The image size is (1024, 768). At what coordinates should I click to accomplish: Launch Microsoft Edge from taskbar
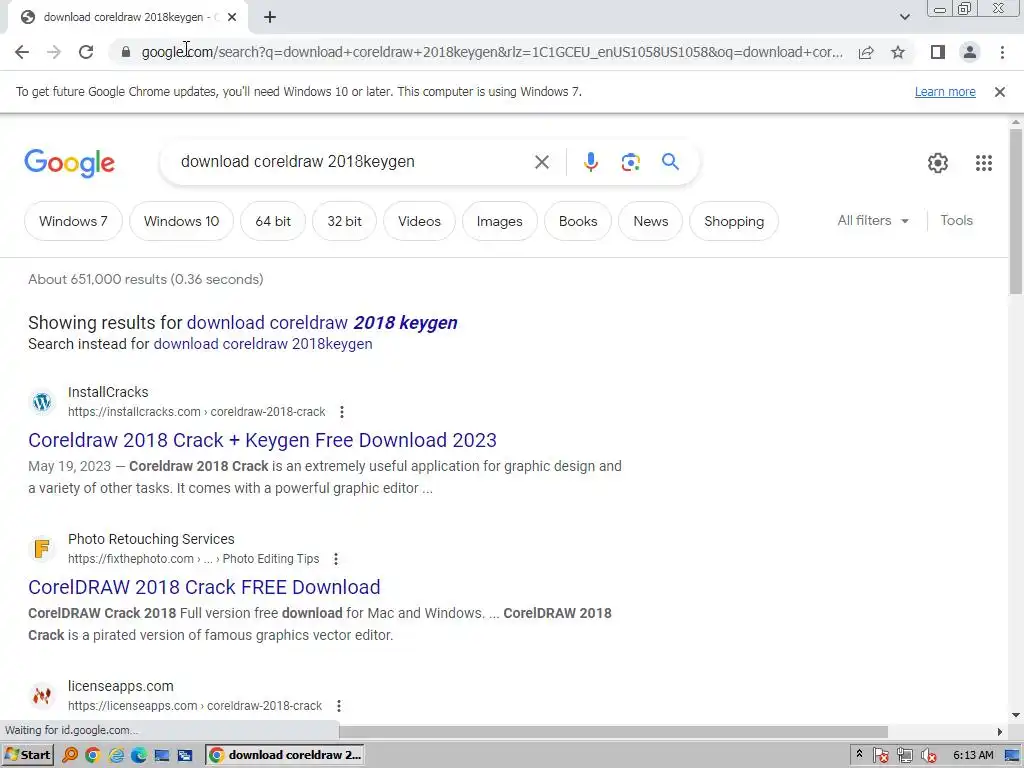click(x=138, y=755)
